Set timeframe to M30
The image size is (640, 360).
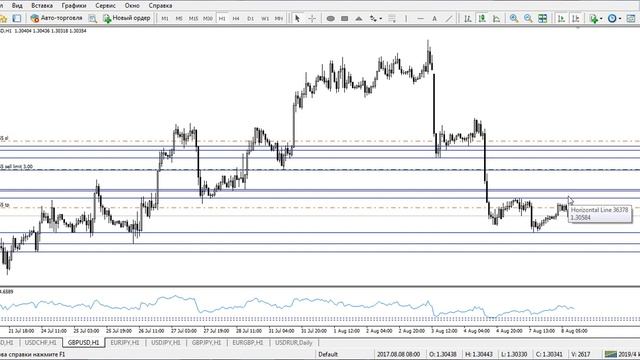click(208, 18)
